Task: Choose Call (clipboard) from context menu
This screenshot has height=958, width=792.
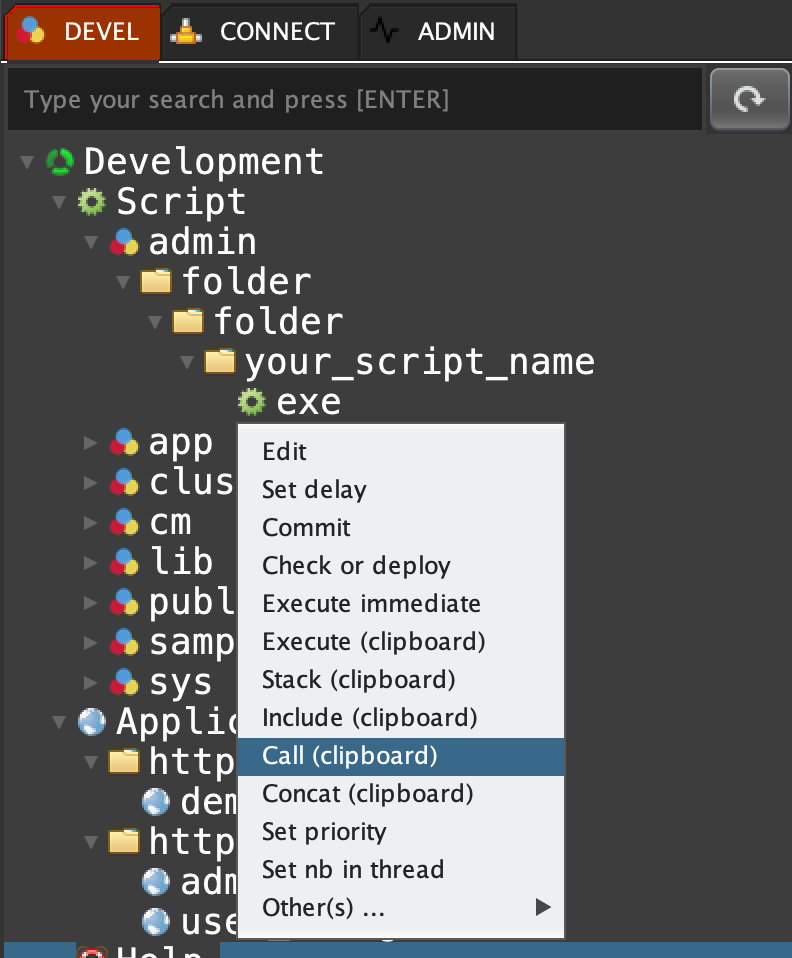Action: [350, 756]
